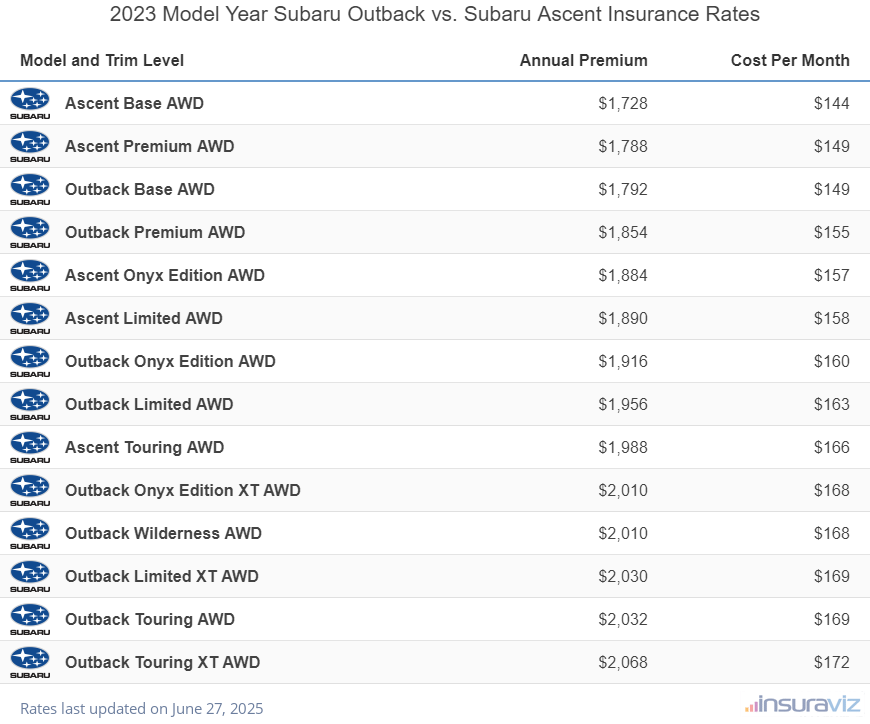
Task: Select the Outback Wilderness AWD label
Action: [x=163, y=533]
